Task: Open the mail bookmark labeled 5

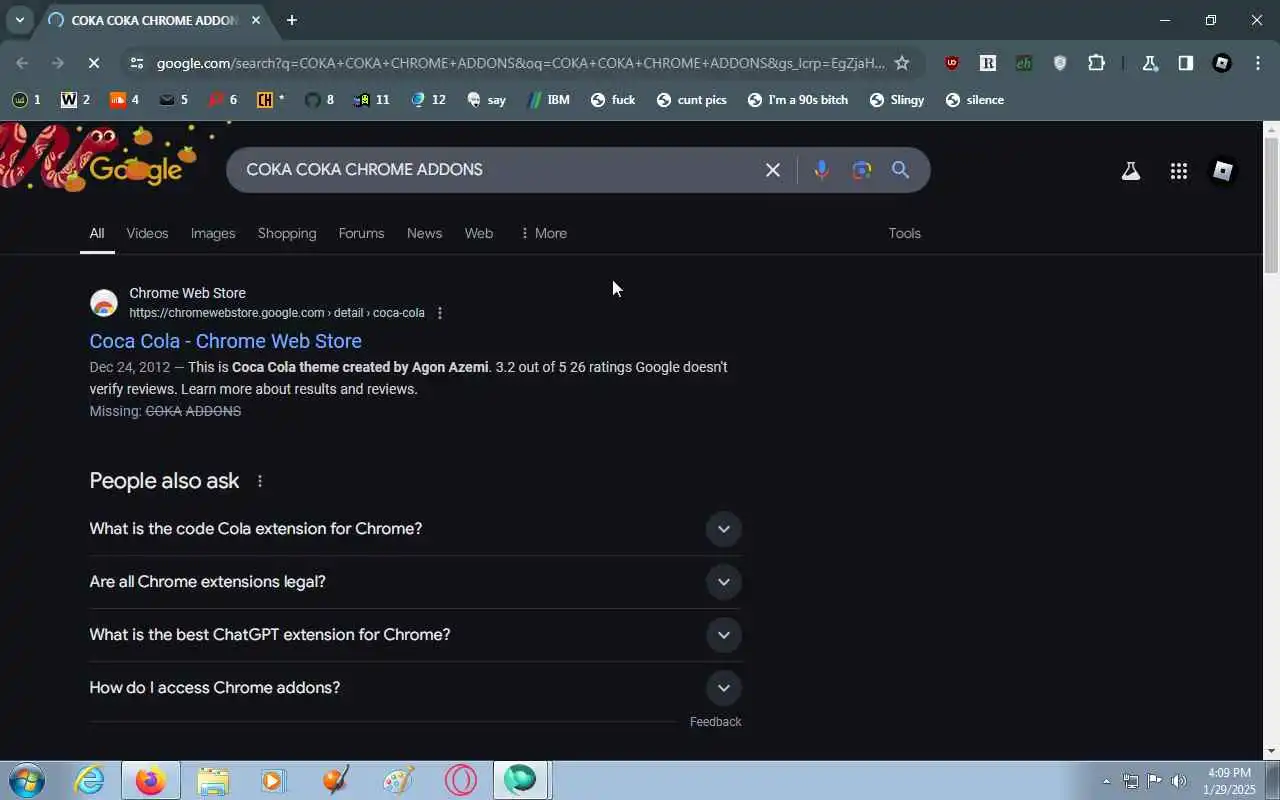Action: click(x=173, y=100)
